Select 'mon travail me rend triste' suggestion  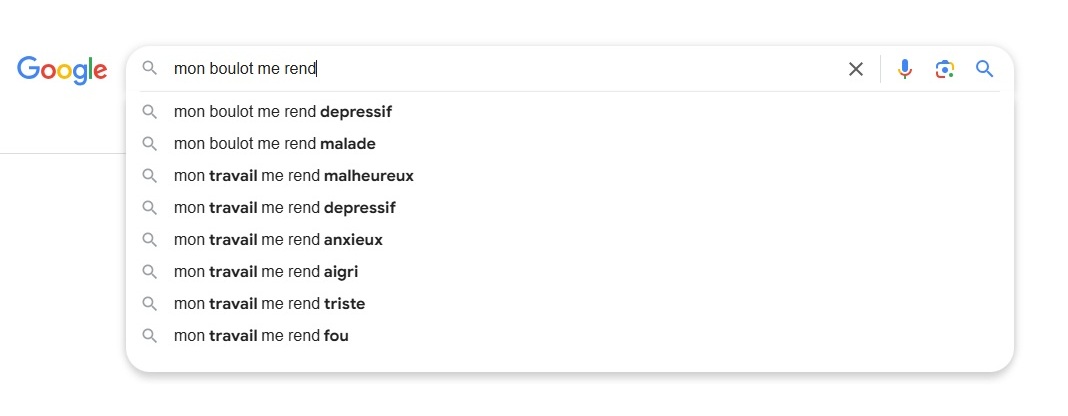(270, 304)
